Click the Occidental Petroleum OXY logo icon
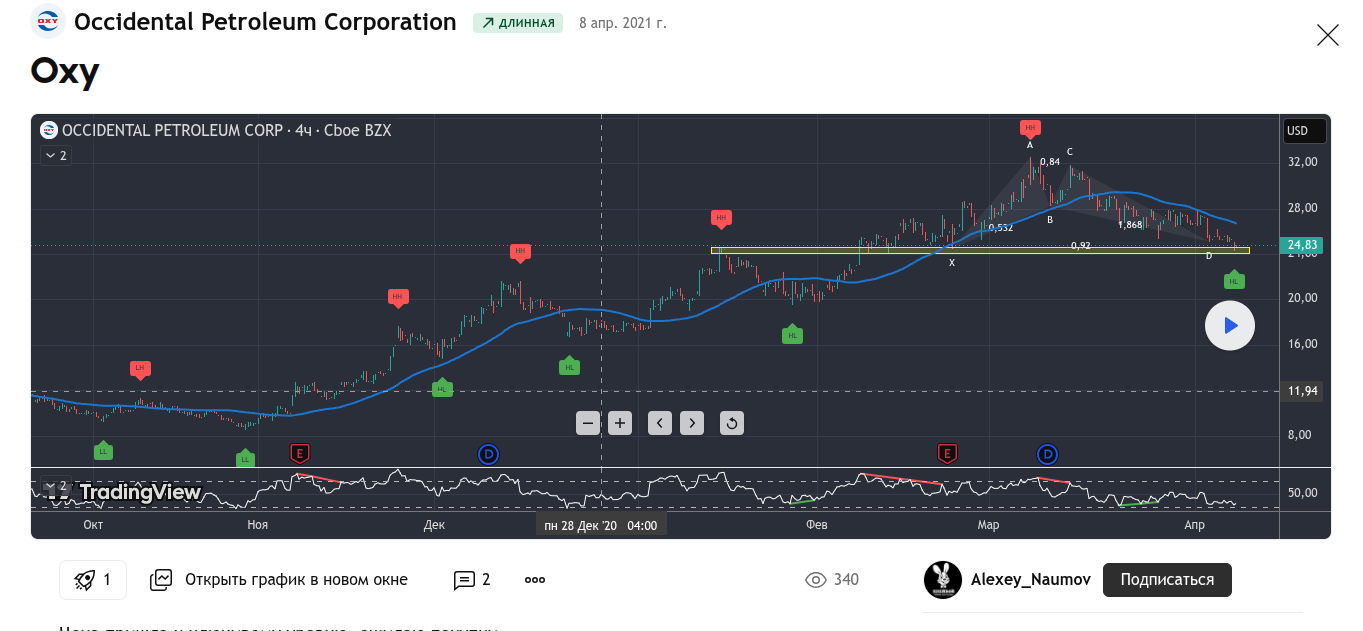The height and width of the screenshot is (631, 1363). click(47, 21)
